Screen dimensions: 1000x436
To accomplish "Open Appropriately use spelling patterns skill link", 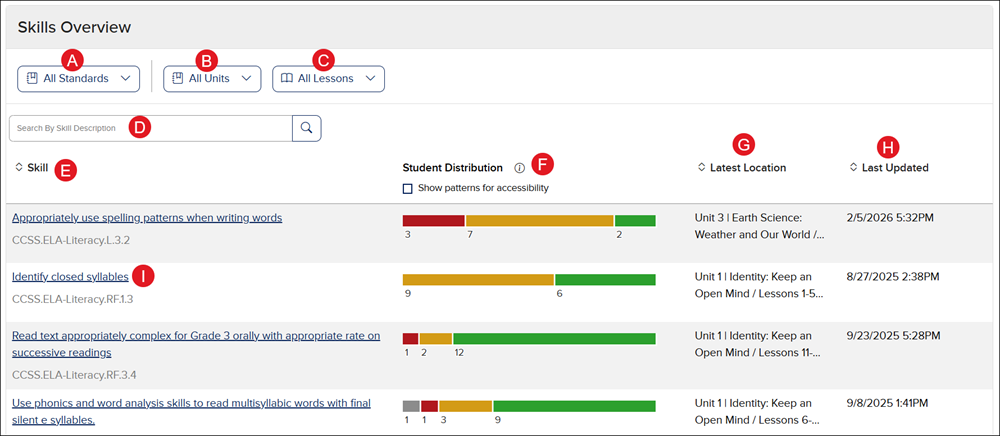I will [x=147, y=217].
